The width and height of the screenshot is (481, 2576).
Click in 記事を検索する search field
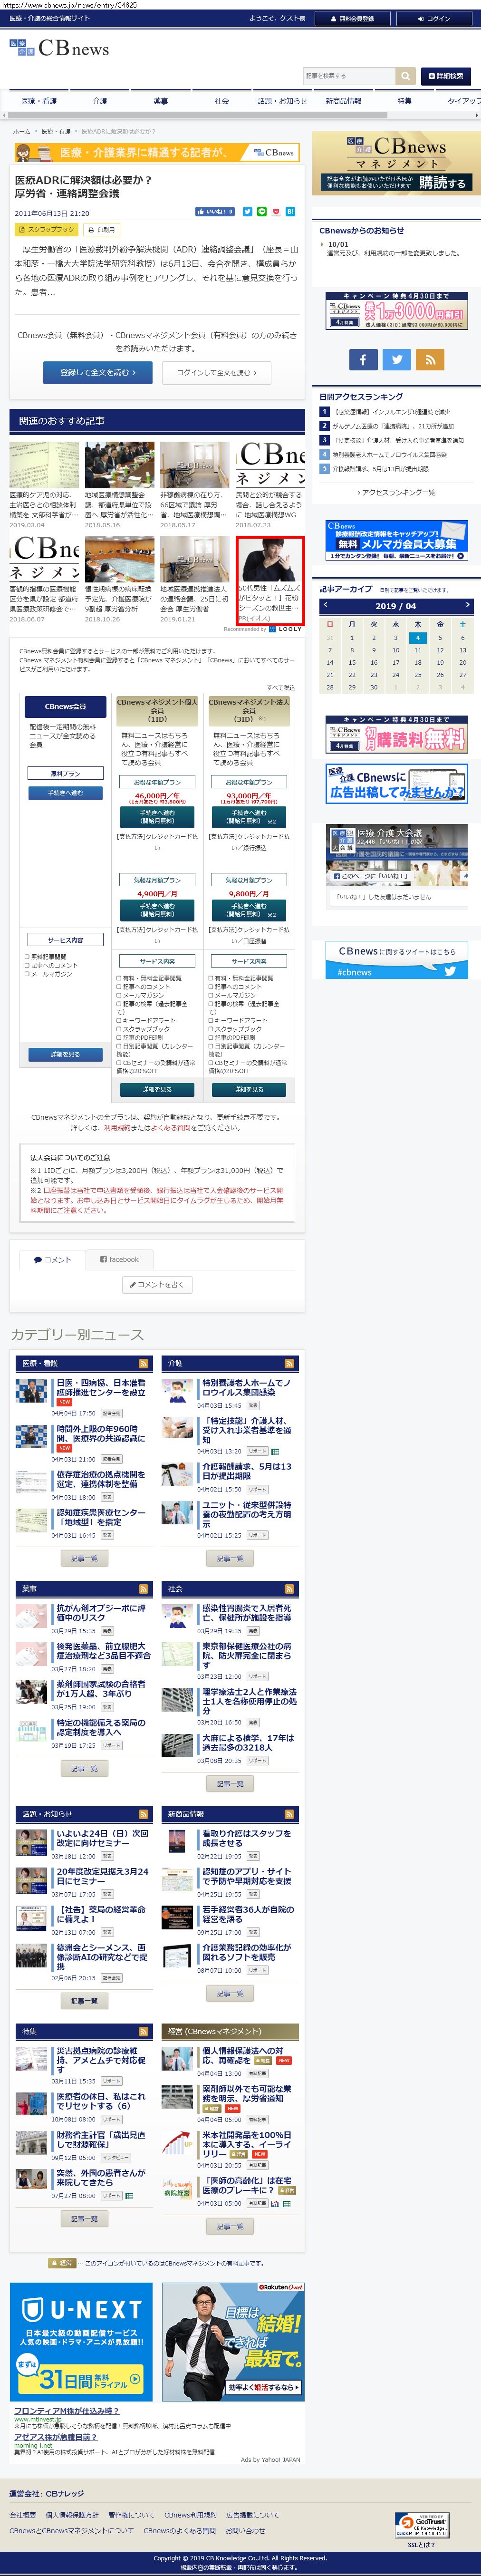pos(349,76)
